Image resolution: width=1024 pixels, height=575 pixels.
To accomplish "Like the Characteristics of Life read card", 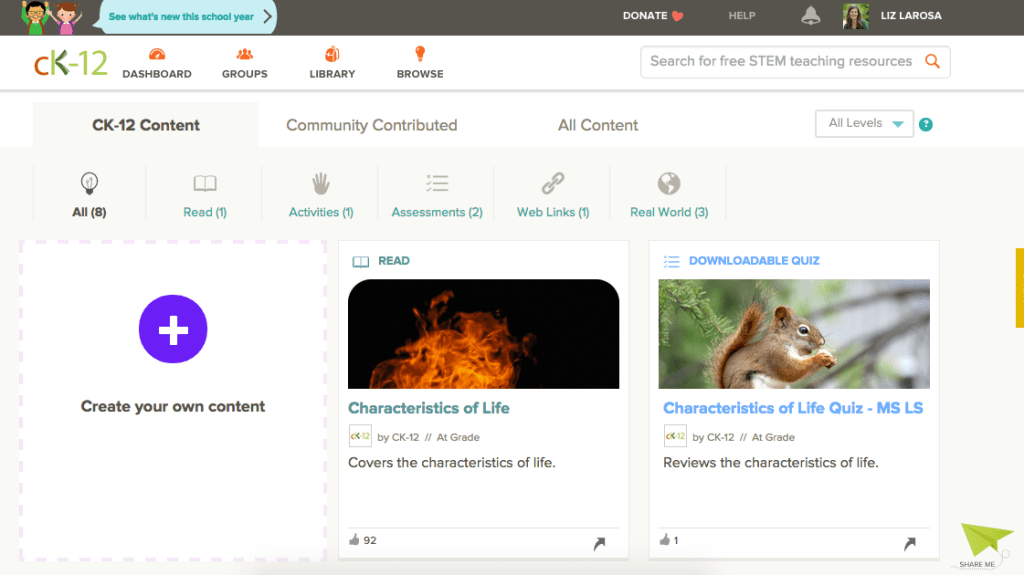I will pos(354,540).
